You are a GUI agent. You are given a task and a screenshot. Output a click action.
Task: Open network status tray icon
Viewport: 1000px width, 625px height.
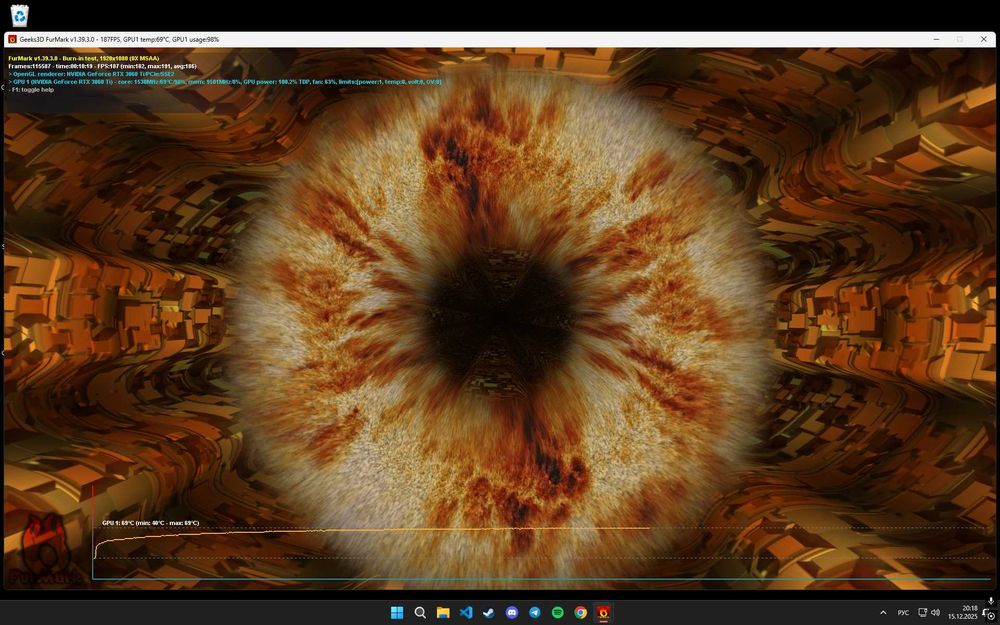tap(922, 613)
